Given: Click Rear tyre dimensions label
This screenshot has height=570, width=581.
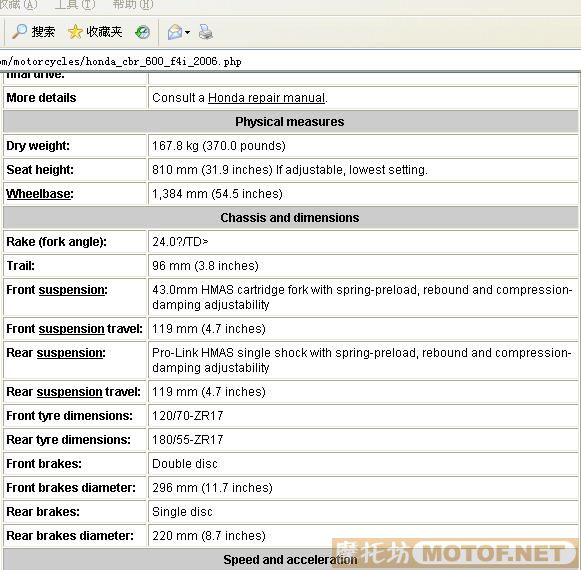Looking at the screenshot, I should click(68, 440).
